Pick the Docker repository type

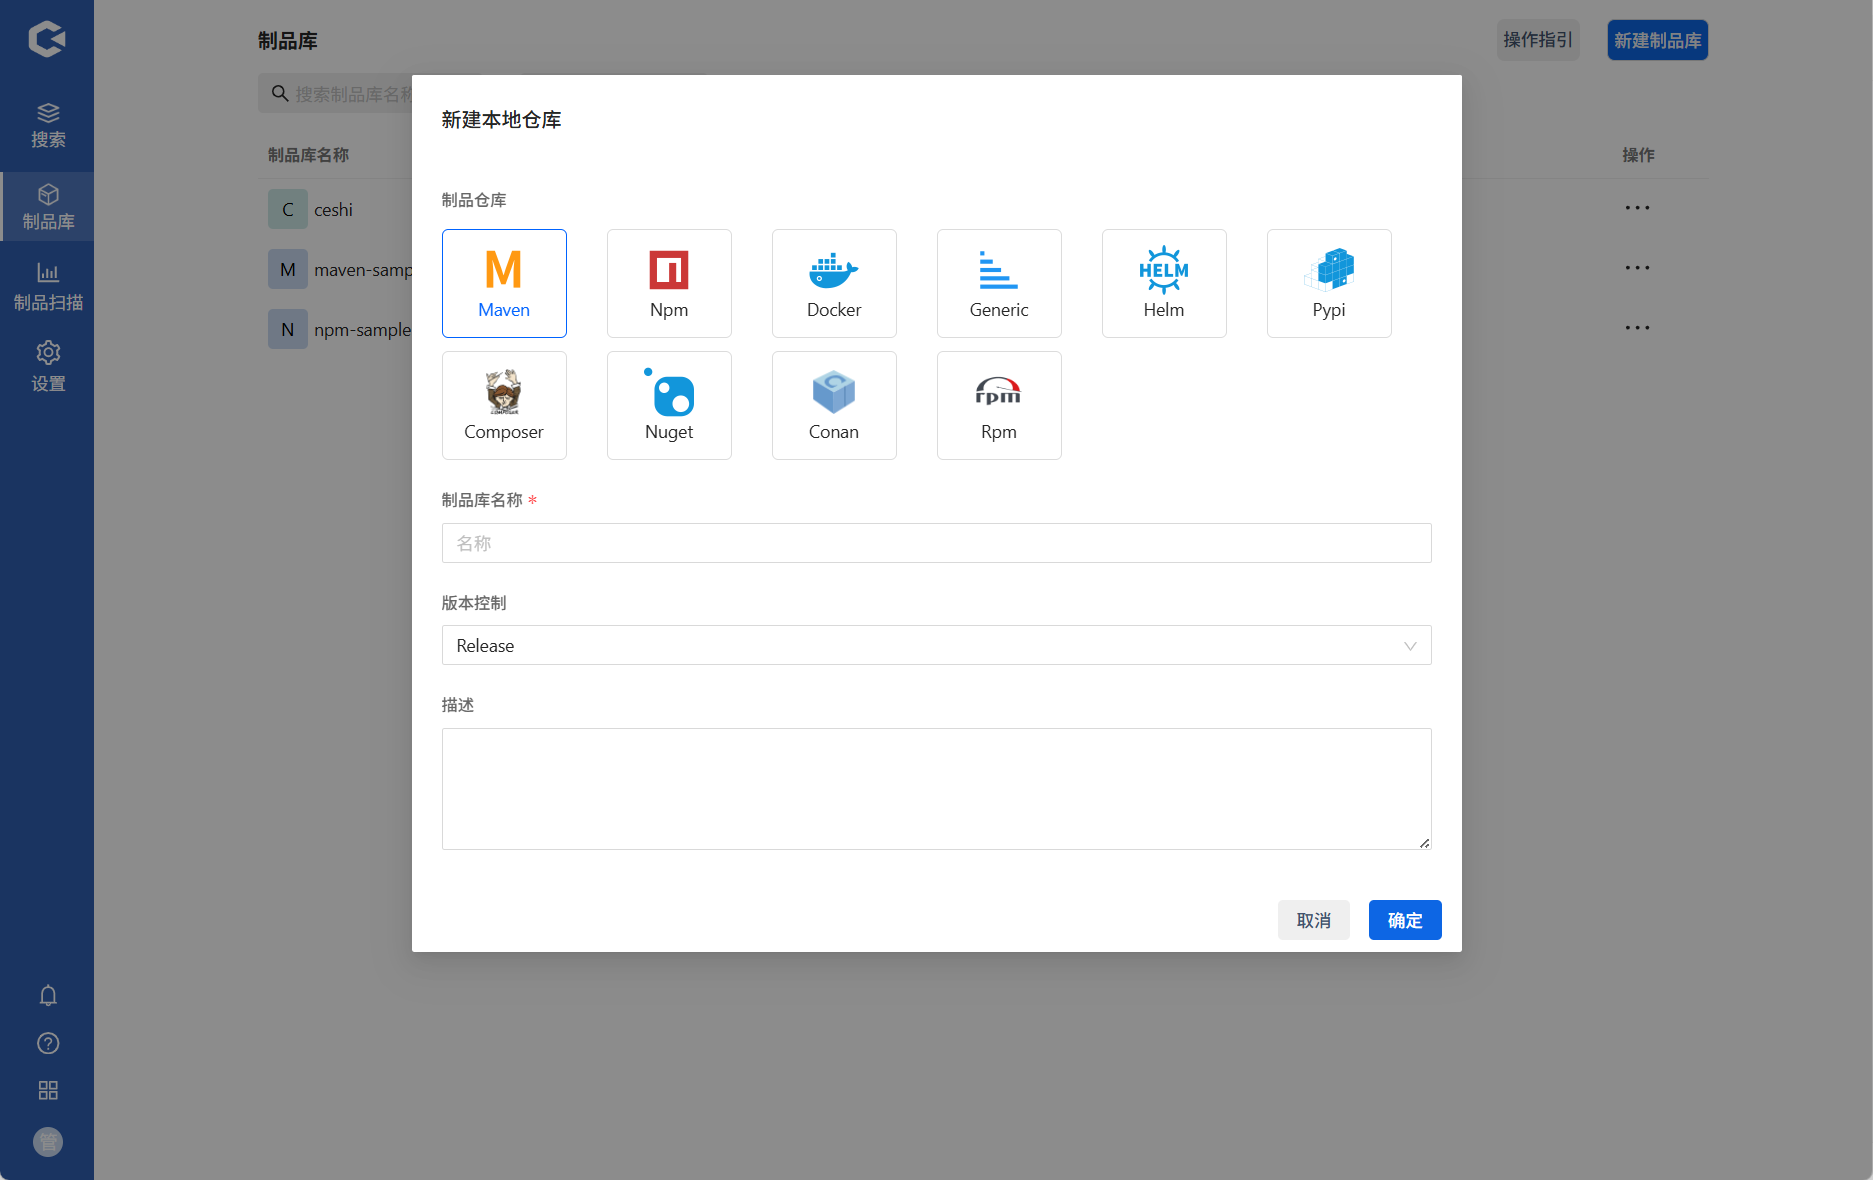834,283
